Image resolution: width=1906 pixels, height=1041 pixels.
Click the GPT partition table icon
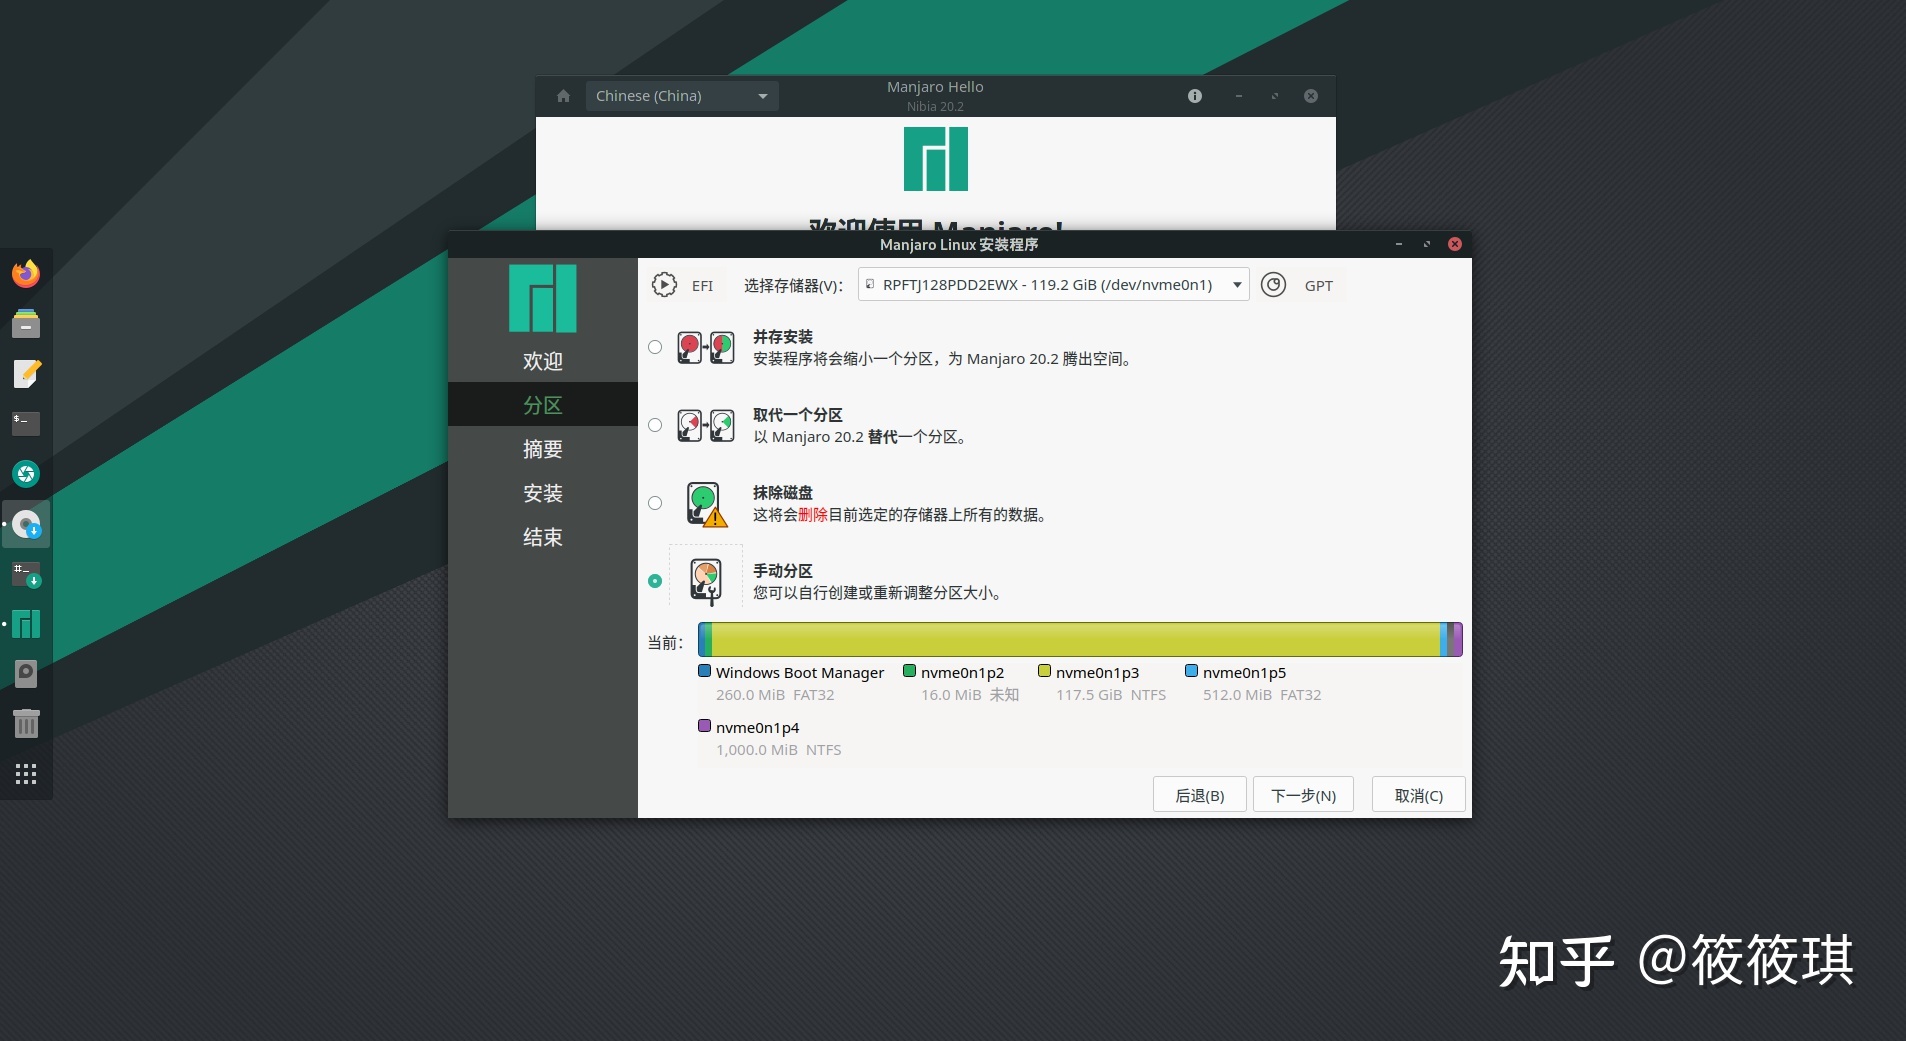click(1273, 285)
